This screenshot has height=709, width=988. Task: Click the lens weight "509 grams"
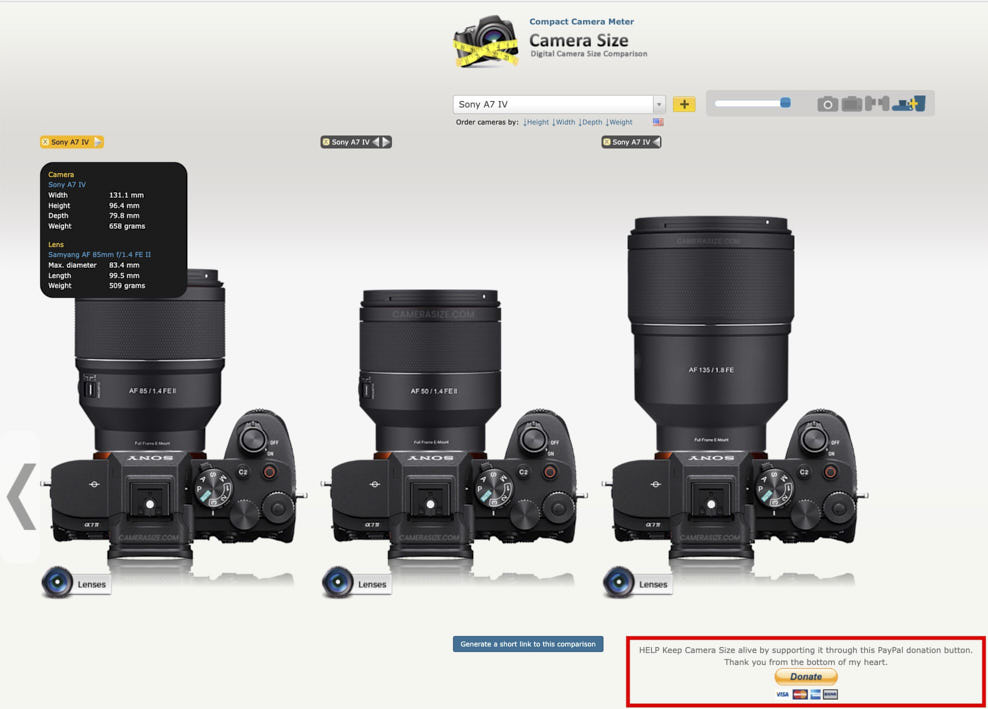point(127,285)
